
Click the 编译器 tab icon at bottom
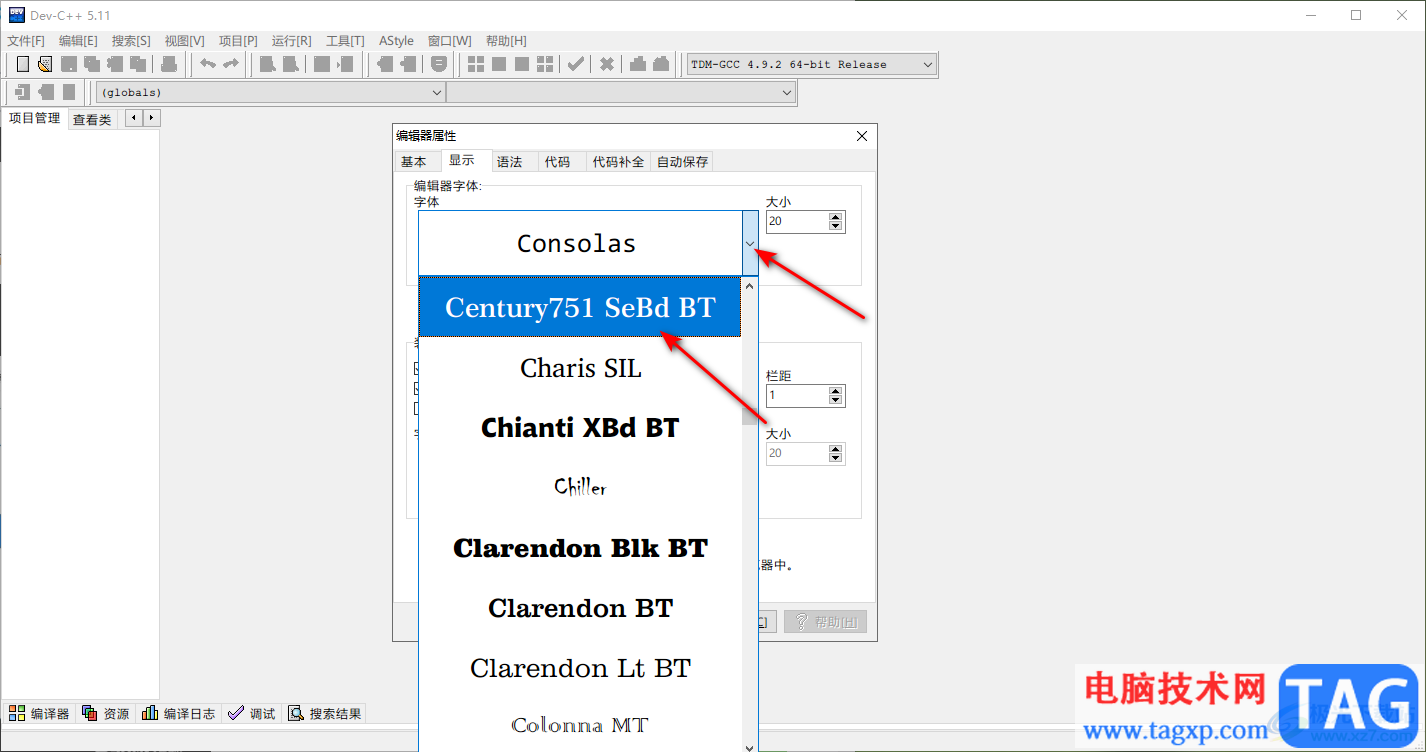[x=17, y=713]
